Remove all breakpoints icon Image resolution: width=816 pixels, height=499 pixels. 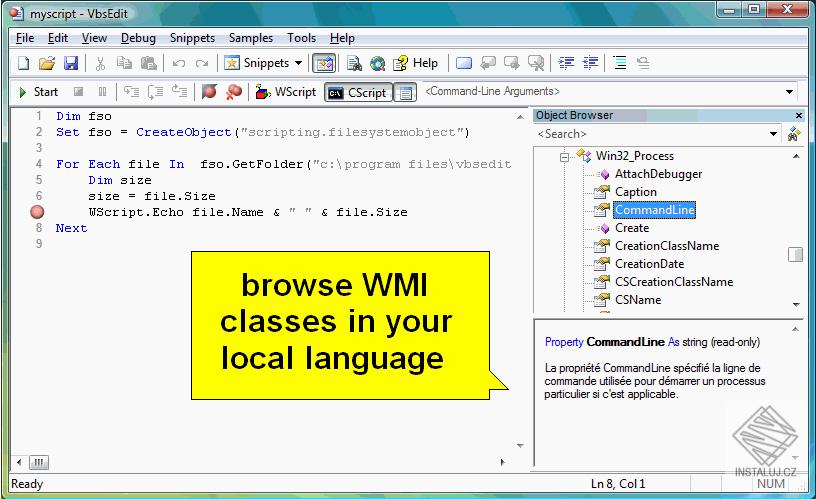pyautogui.click(x=234, y=92)
